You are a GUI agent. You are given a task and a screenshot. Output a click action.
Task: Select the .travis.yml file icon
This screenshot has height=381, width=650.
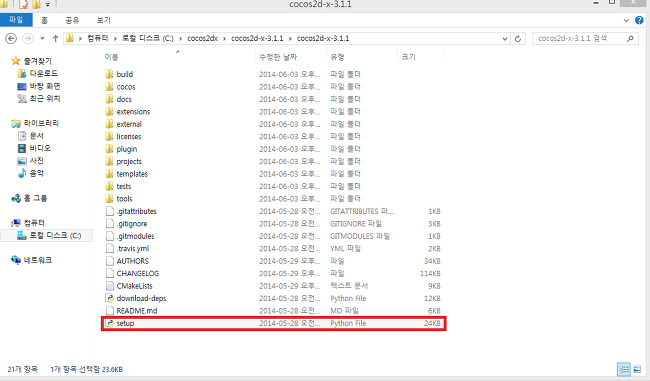pos(109,248)
